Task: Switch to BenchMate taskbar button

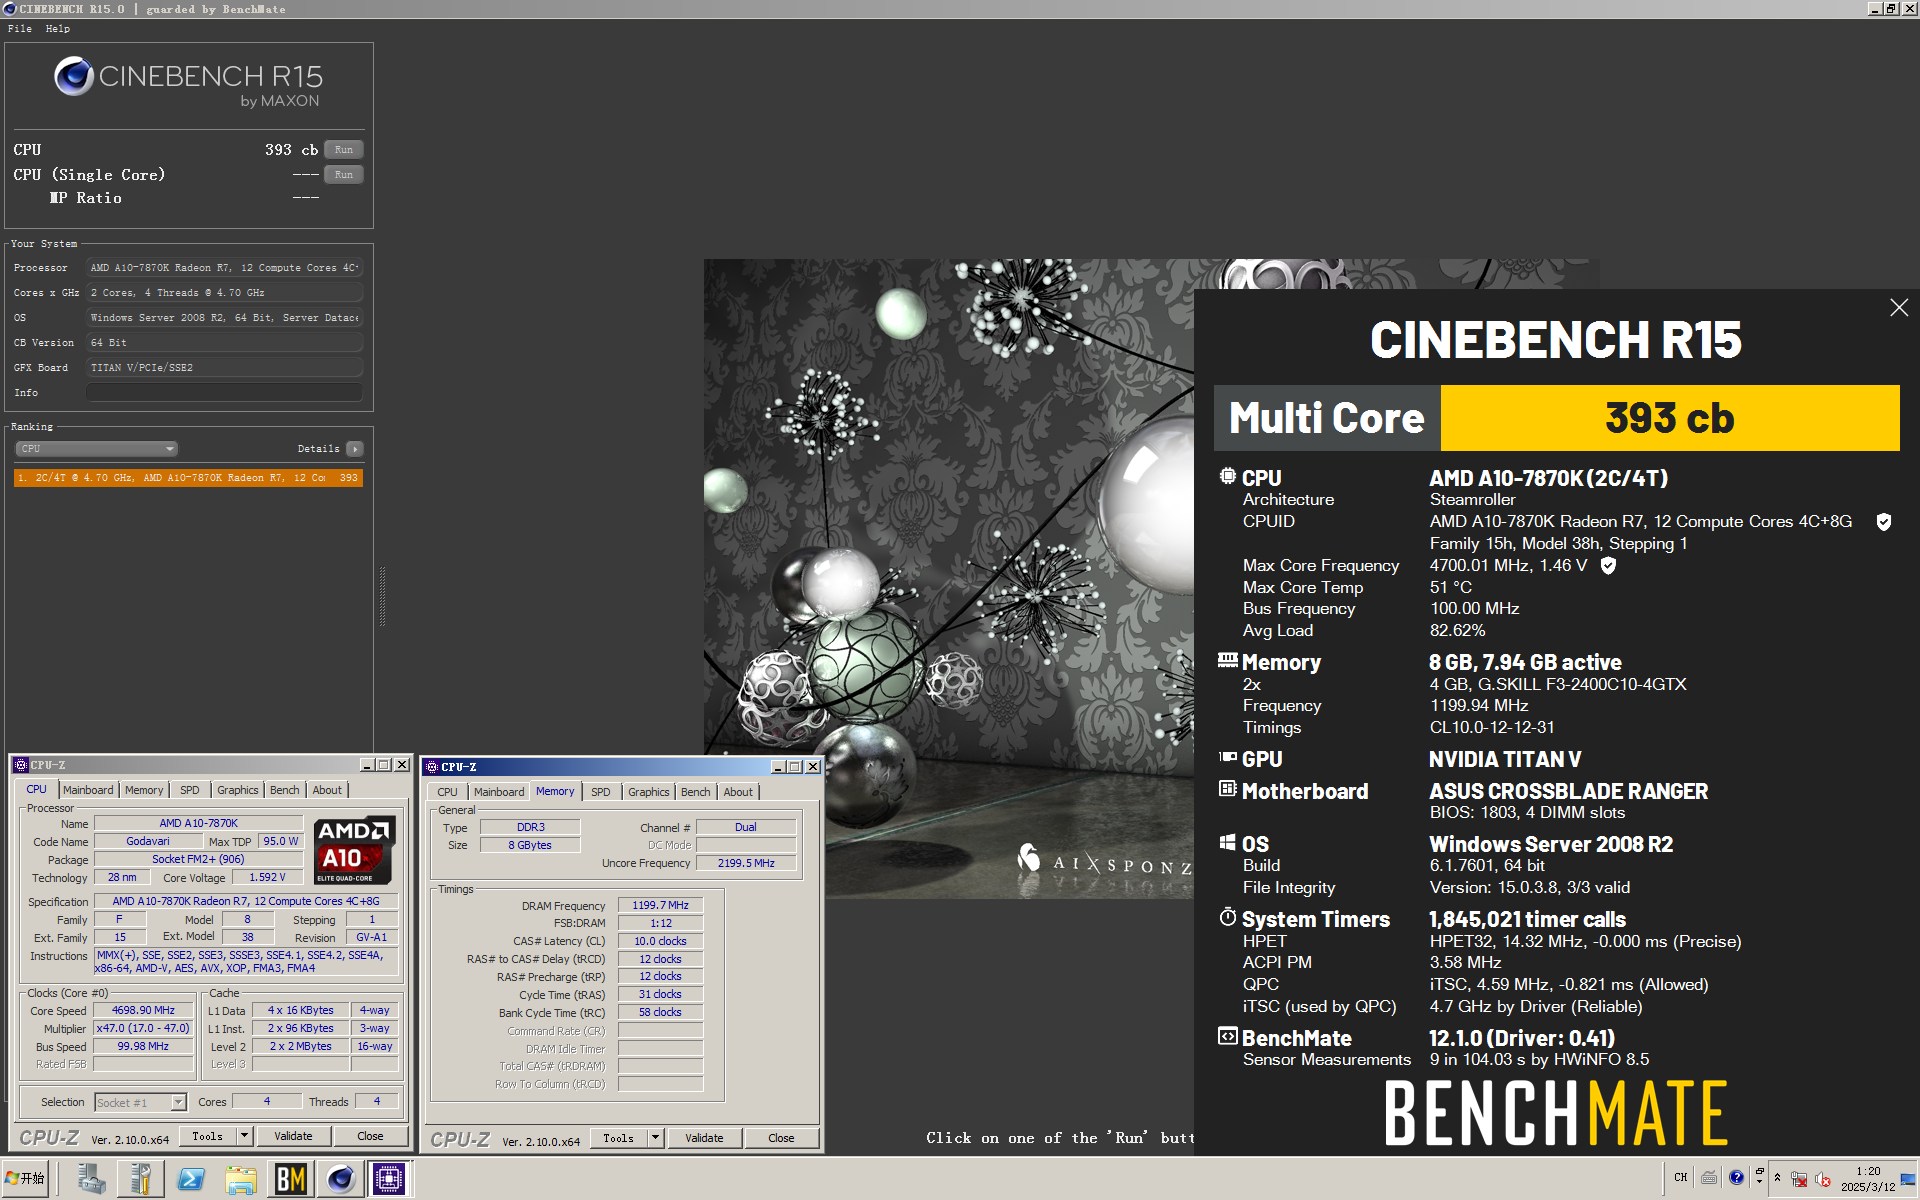Action: tap(291, 1180)
